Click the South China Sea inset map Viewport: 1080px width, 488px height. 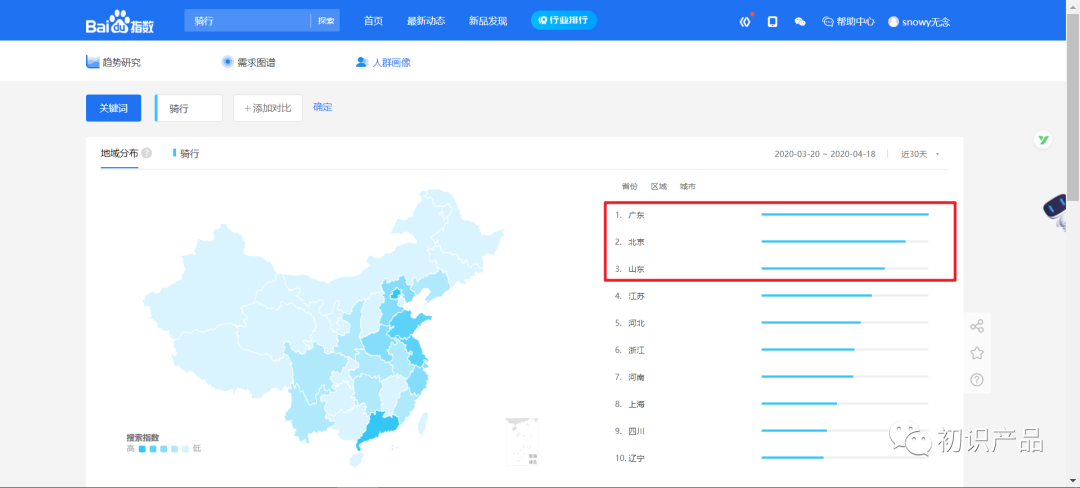click(x=521, y=441)
